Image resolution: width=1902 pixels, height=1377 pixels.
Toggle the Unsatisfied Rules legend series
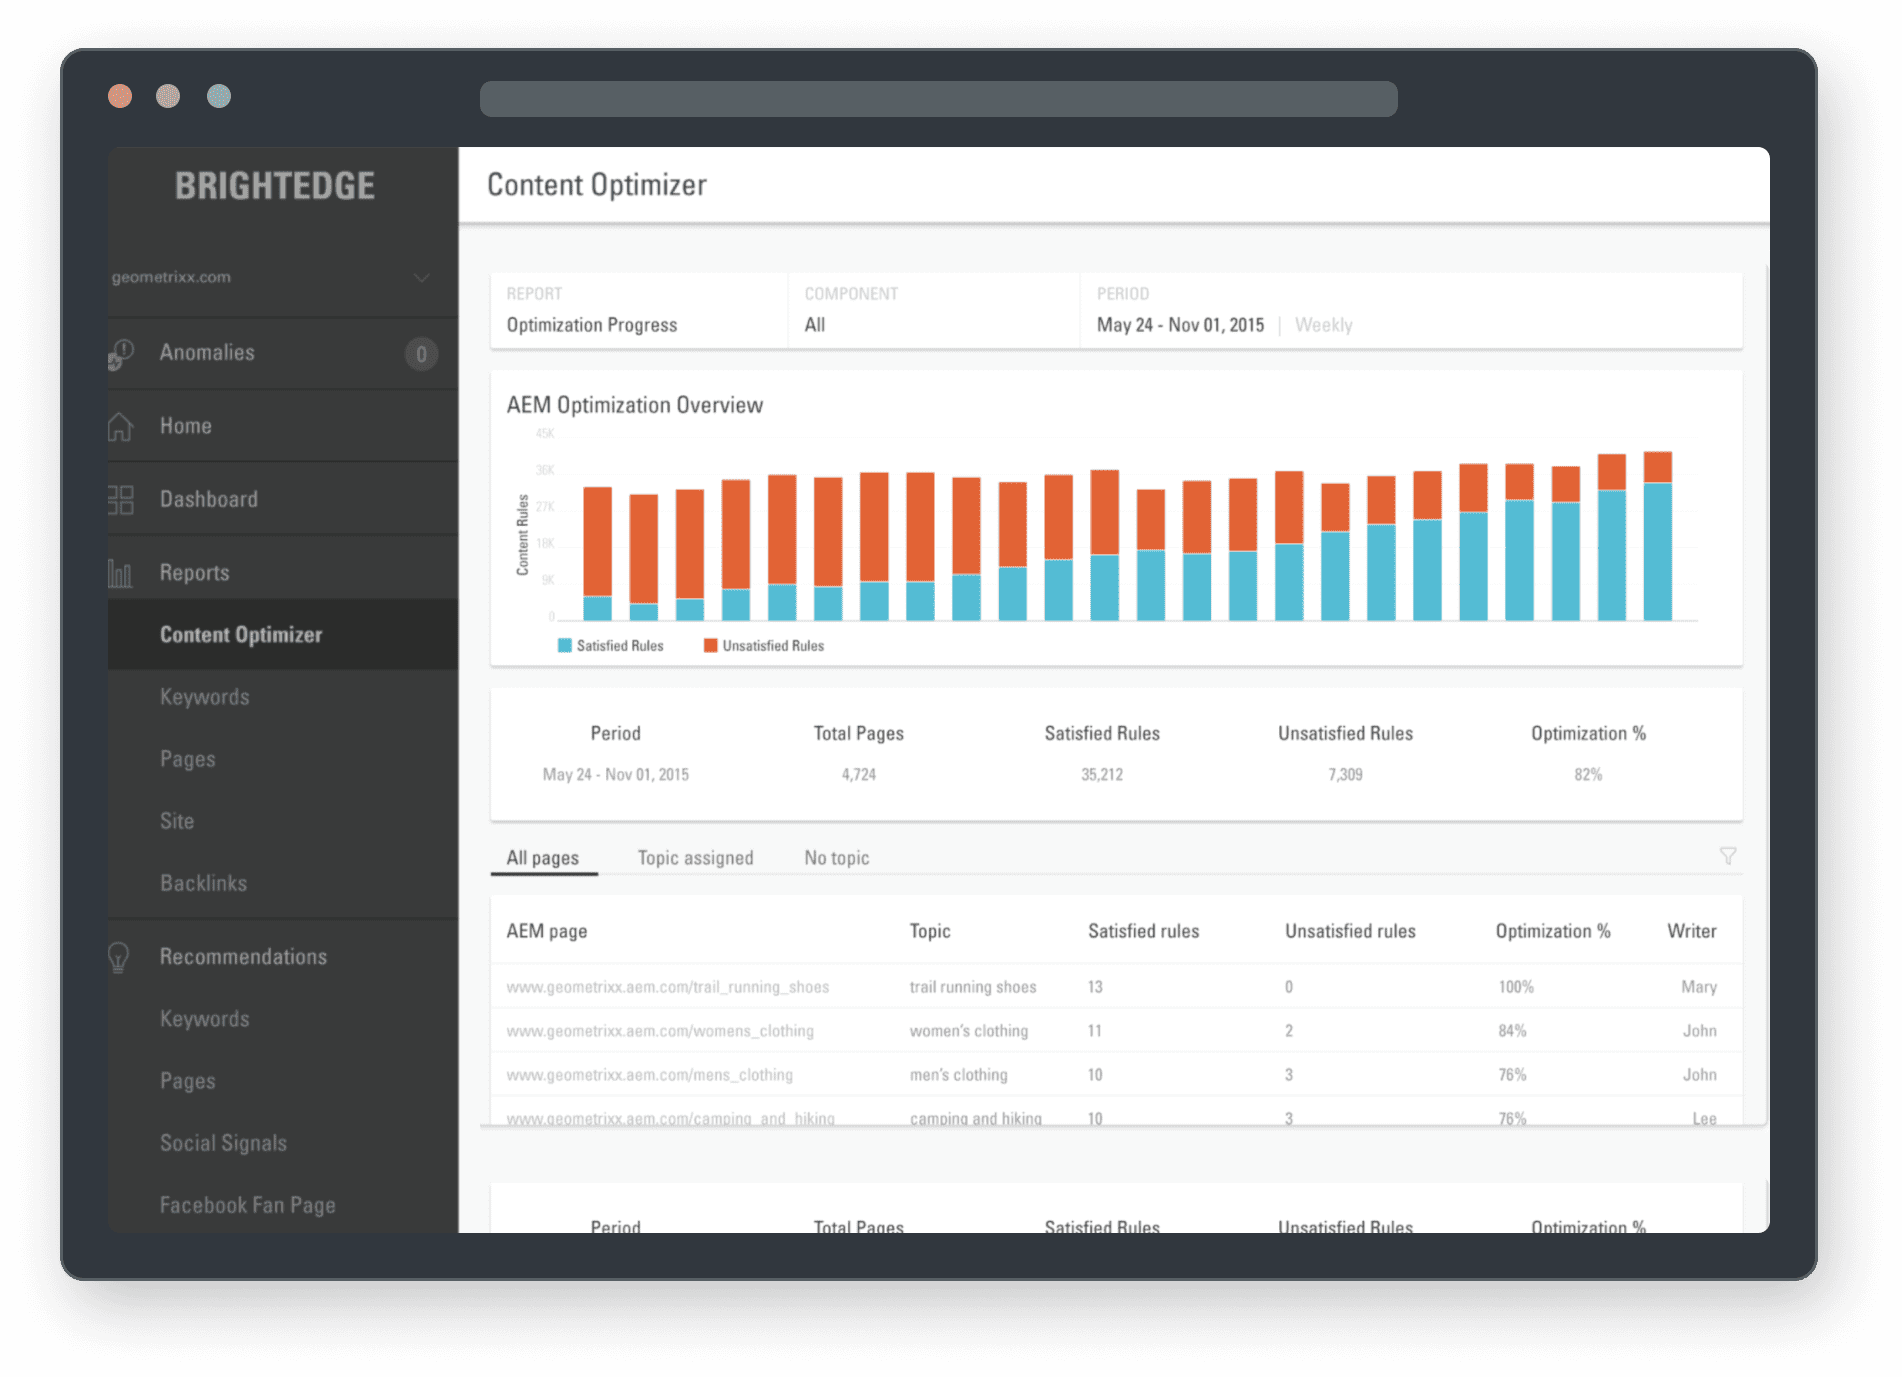click(764, 646)
